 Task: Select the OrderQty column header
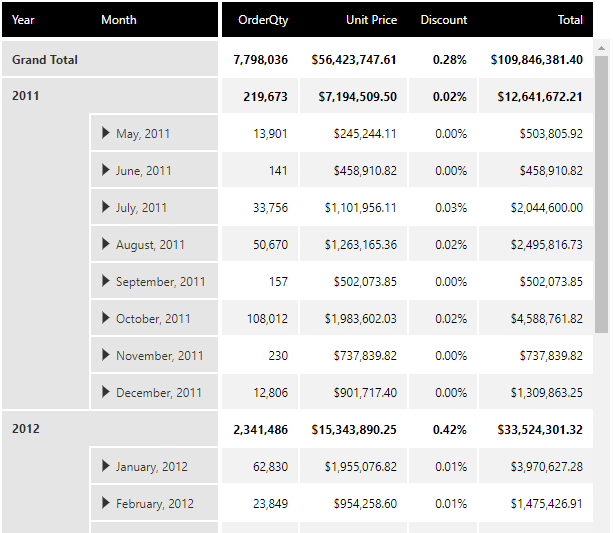(262, 20)
